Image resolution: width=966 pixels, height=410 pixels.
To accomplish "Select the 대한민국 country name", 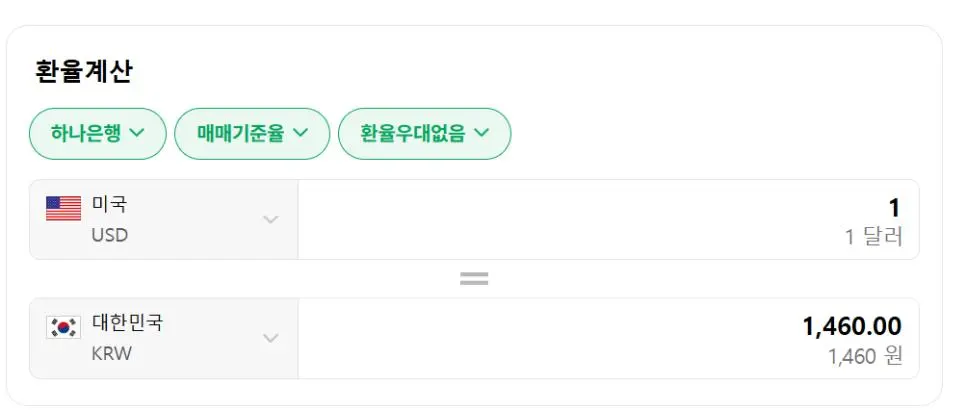I will pos(127,323).
